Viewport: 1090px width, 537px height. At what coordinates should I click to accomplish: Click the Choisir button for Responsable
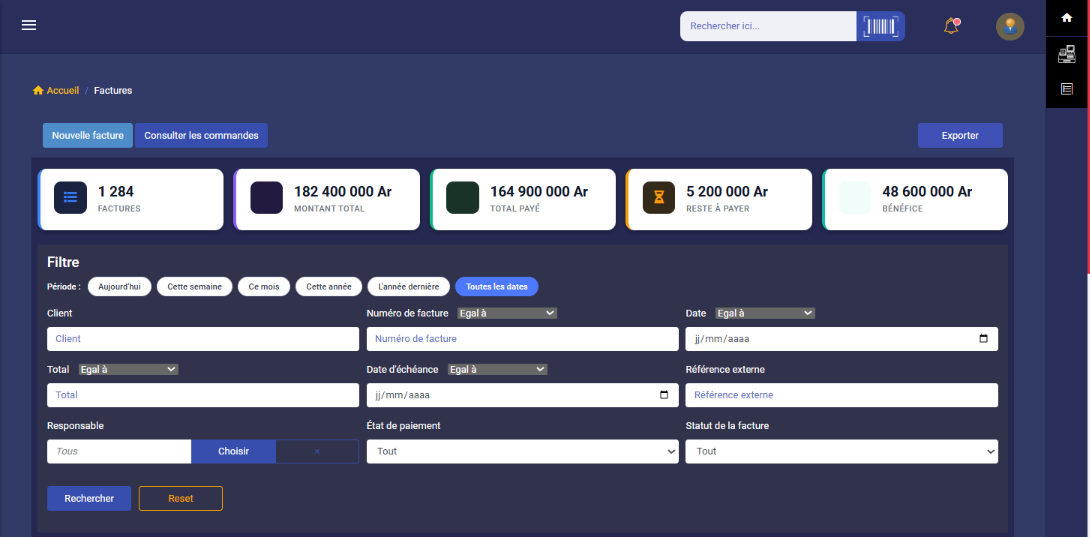click(x=234, y=451)
